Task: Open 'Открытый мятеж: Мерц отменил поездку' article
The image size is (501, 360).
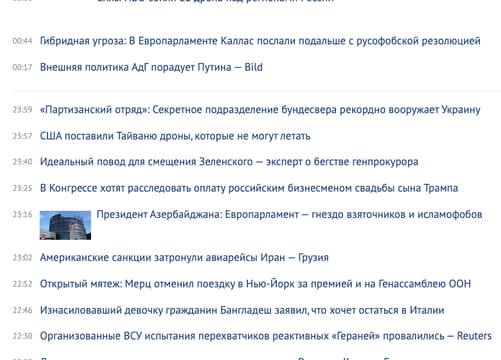Action: coord(255,284)
